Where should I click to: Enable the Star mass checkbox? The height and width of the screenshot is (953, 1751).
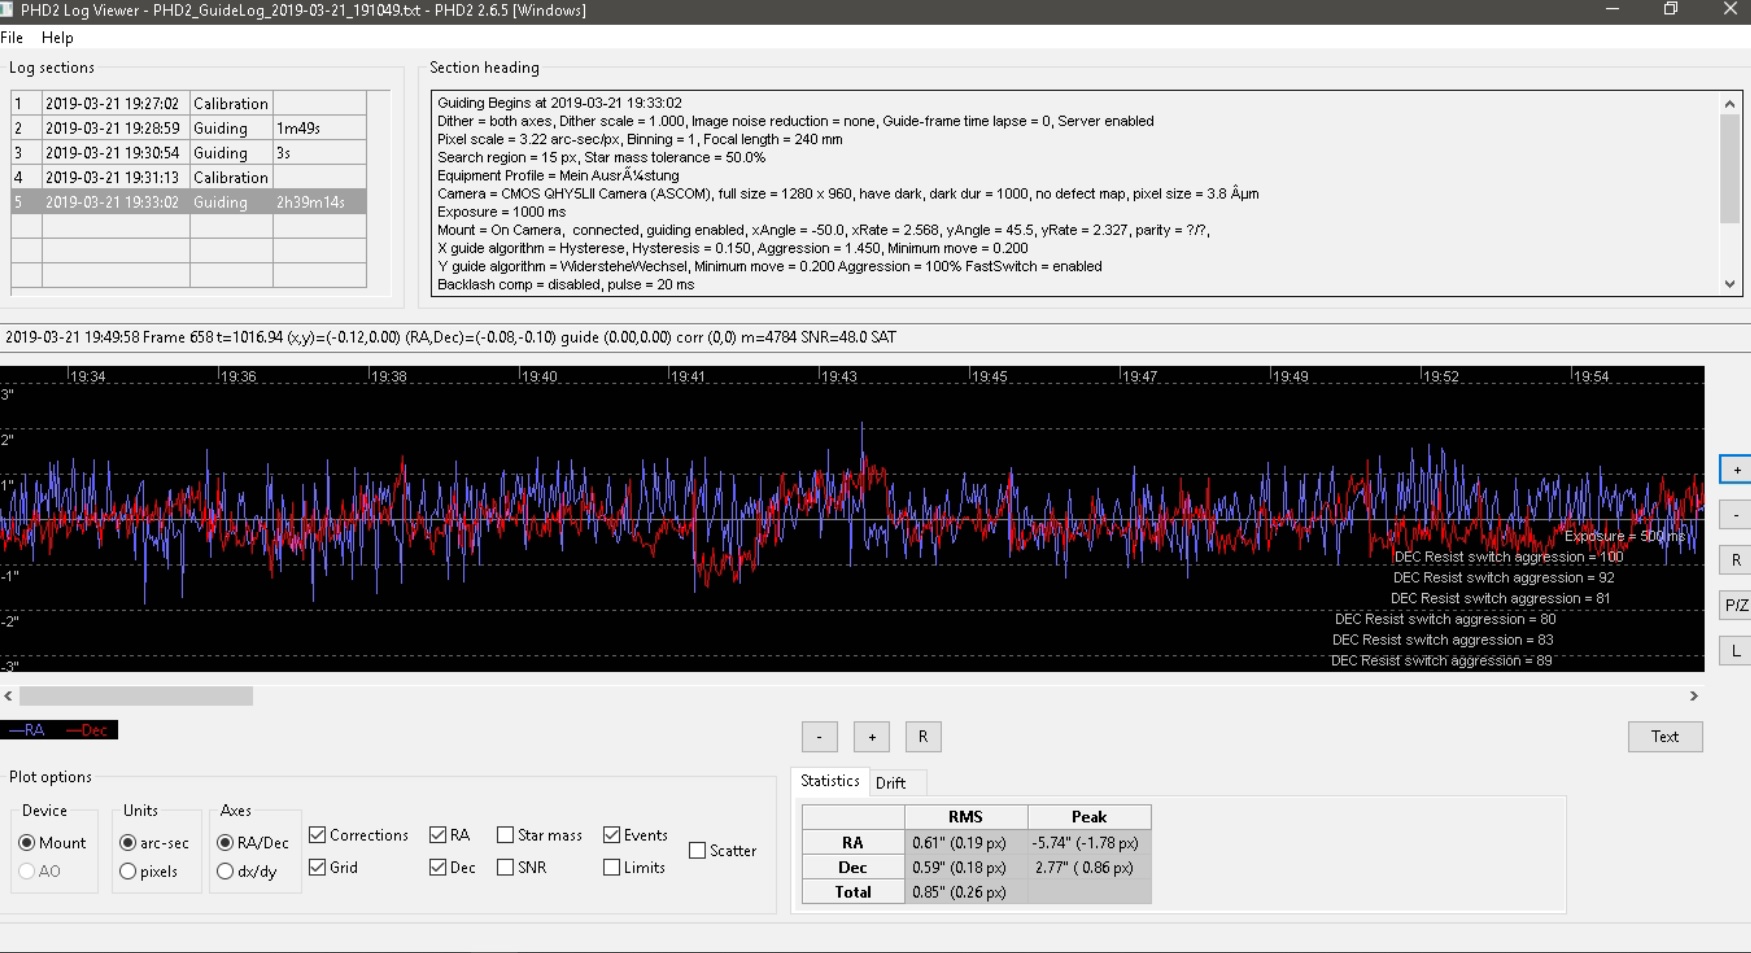point(505,835)
